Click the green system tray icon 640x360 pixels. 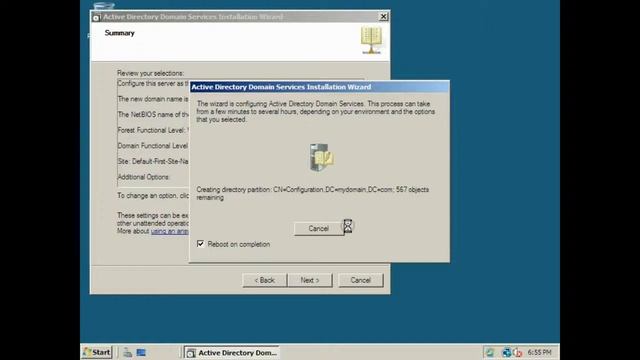point(490,352)
